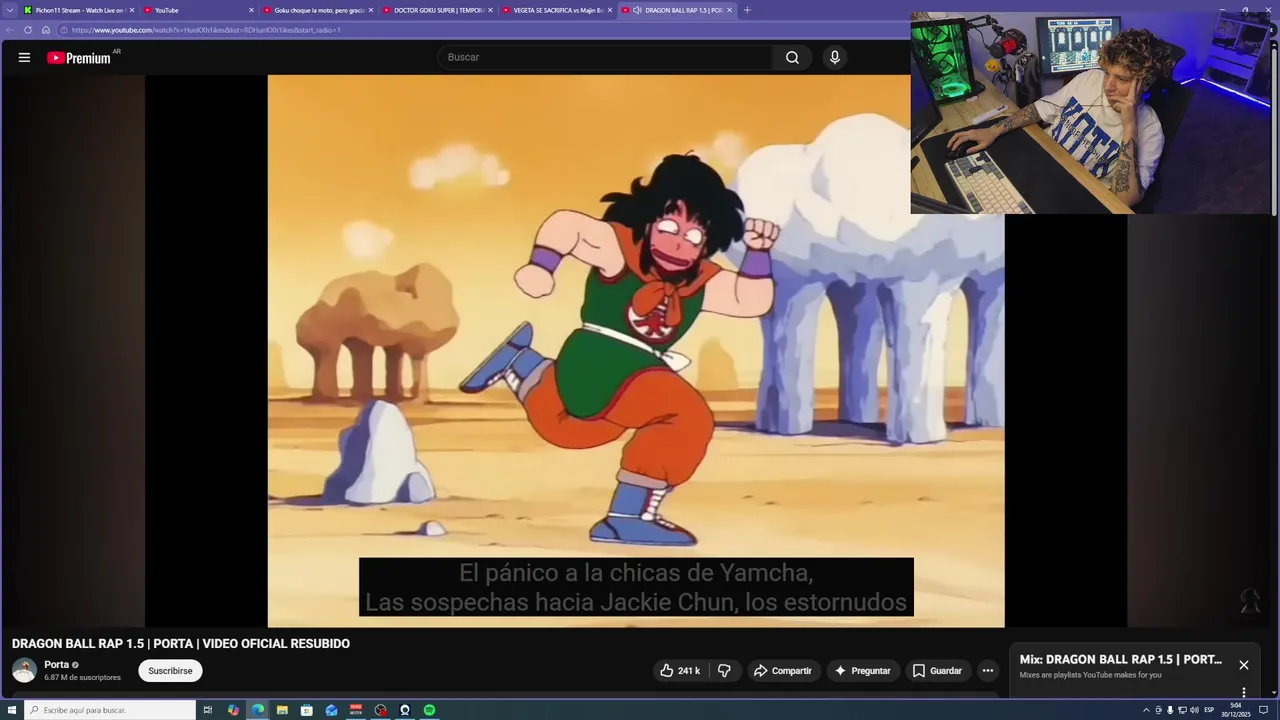Image resolution: width=1280 pixels, height=720 pixels.
Task: Mute the DRAGON BALL RAP tab audio
Action: click(x=637, y=10)
